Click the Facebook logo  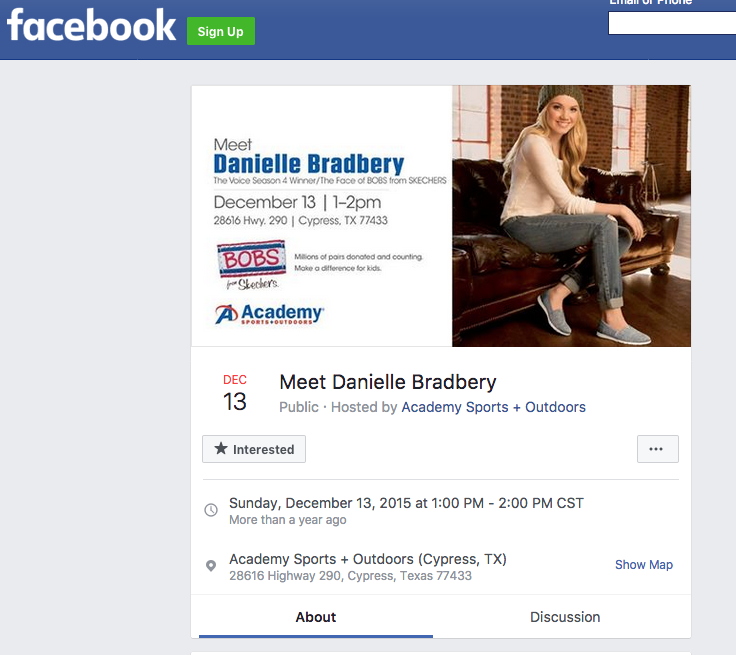tap(91, 26)
